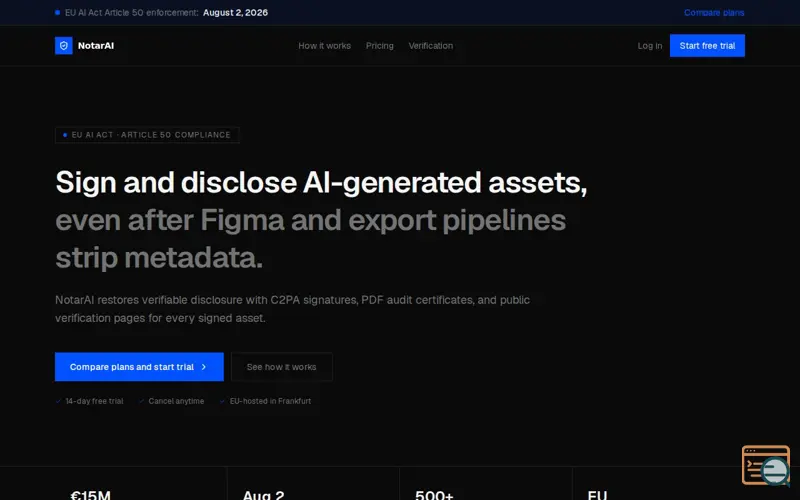
Task: Click the Start free trial button
Action: [707, 45]
